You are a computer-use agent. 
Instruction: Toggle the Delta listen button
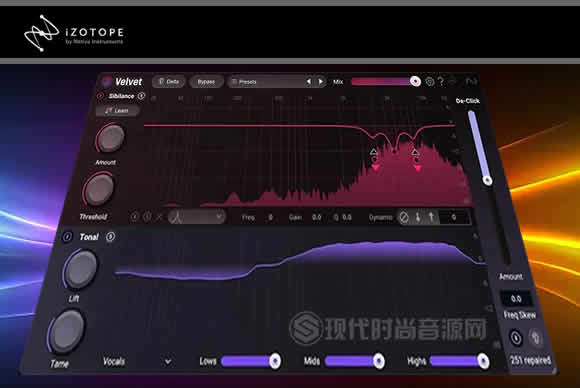[169, 82]
